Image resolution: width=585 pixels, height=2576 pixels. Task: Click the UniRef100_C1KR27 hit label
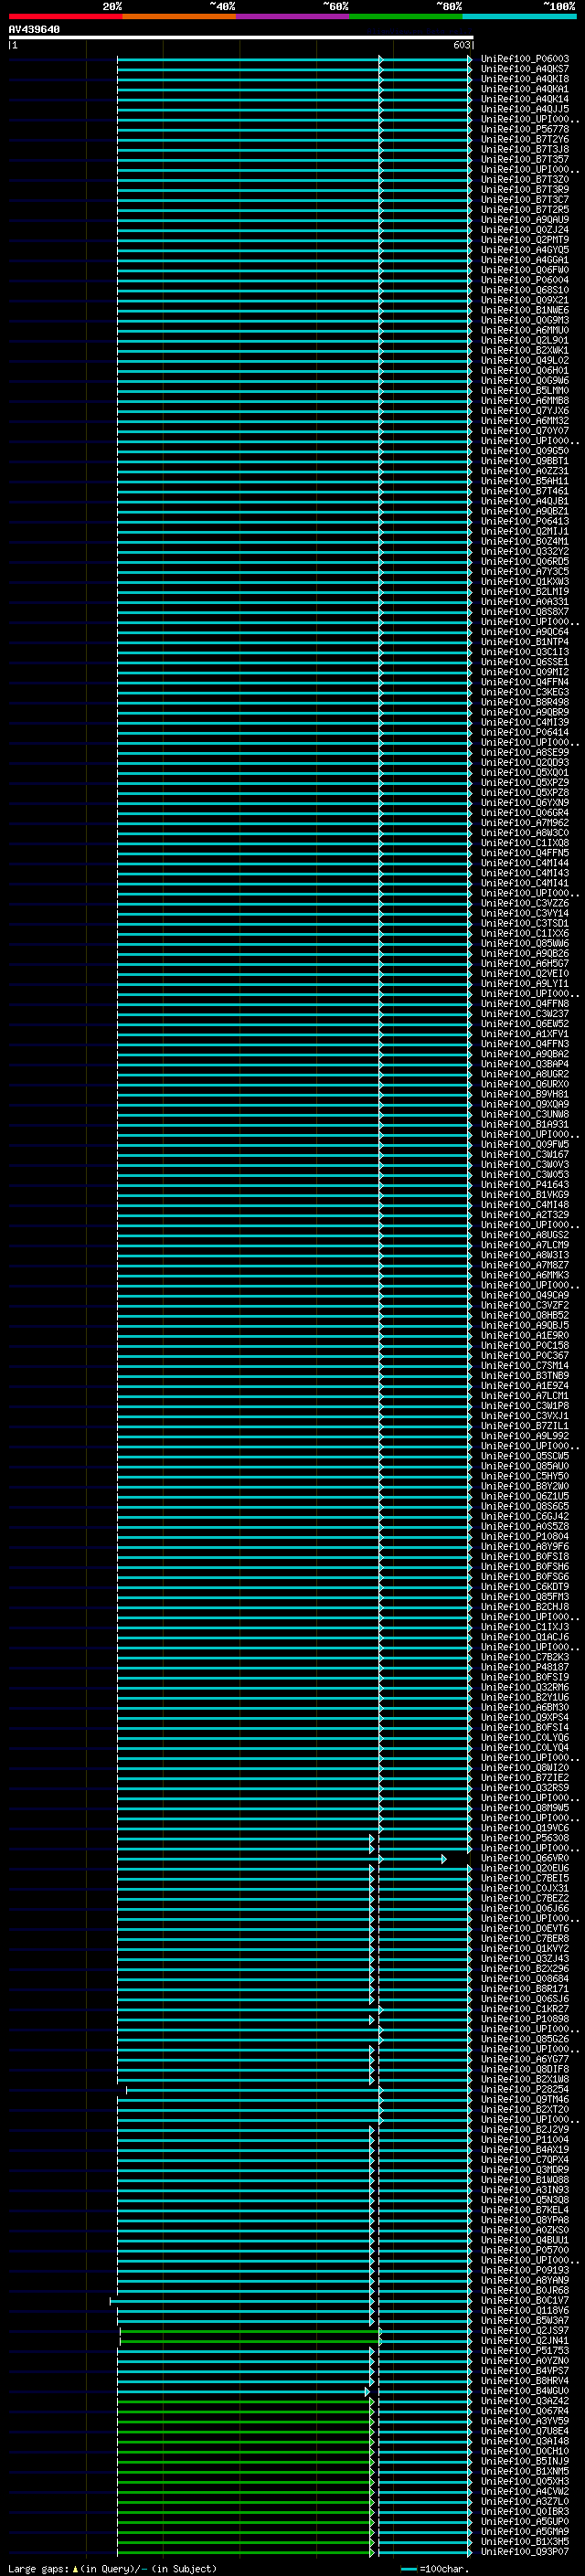[525, 2008]
